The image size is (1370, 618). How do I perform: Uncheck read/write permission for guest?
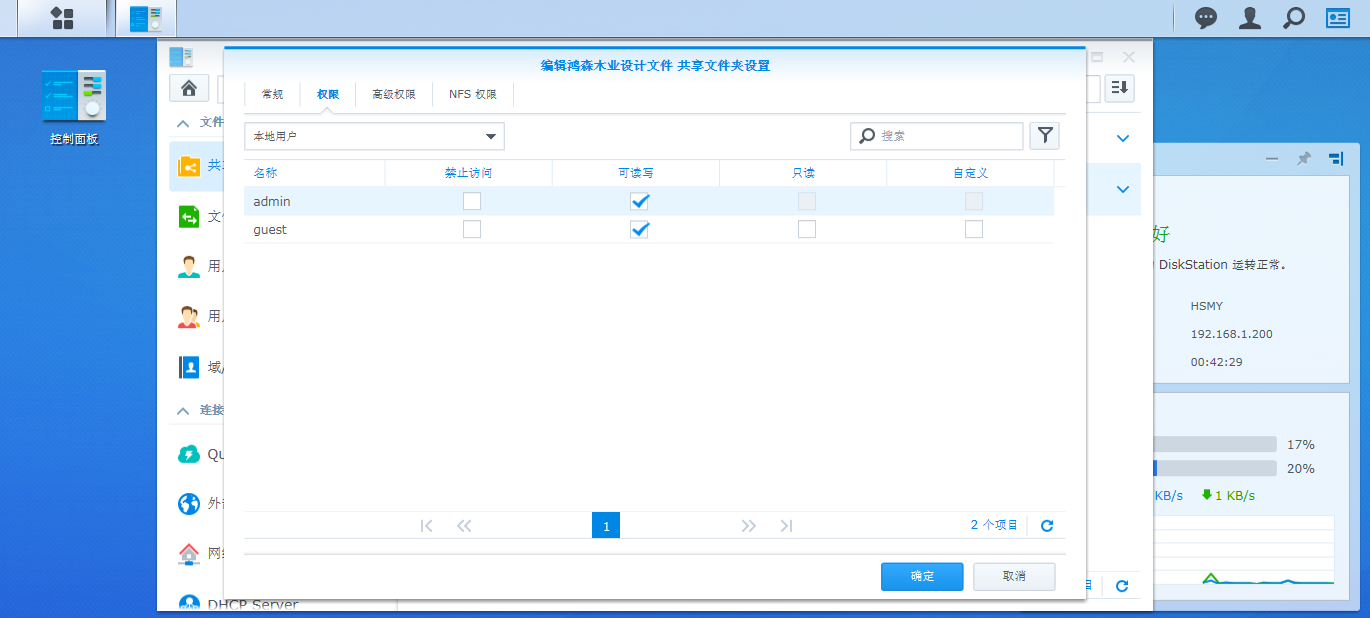point(639,229)
